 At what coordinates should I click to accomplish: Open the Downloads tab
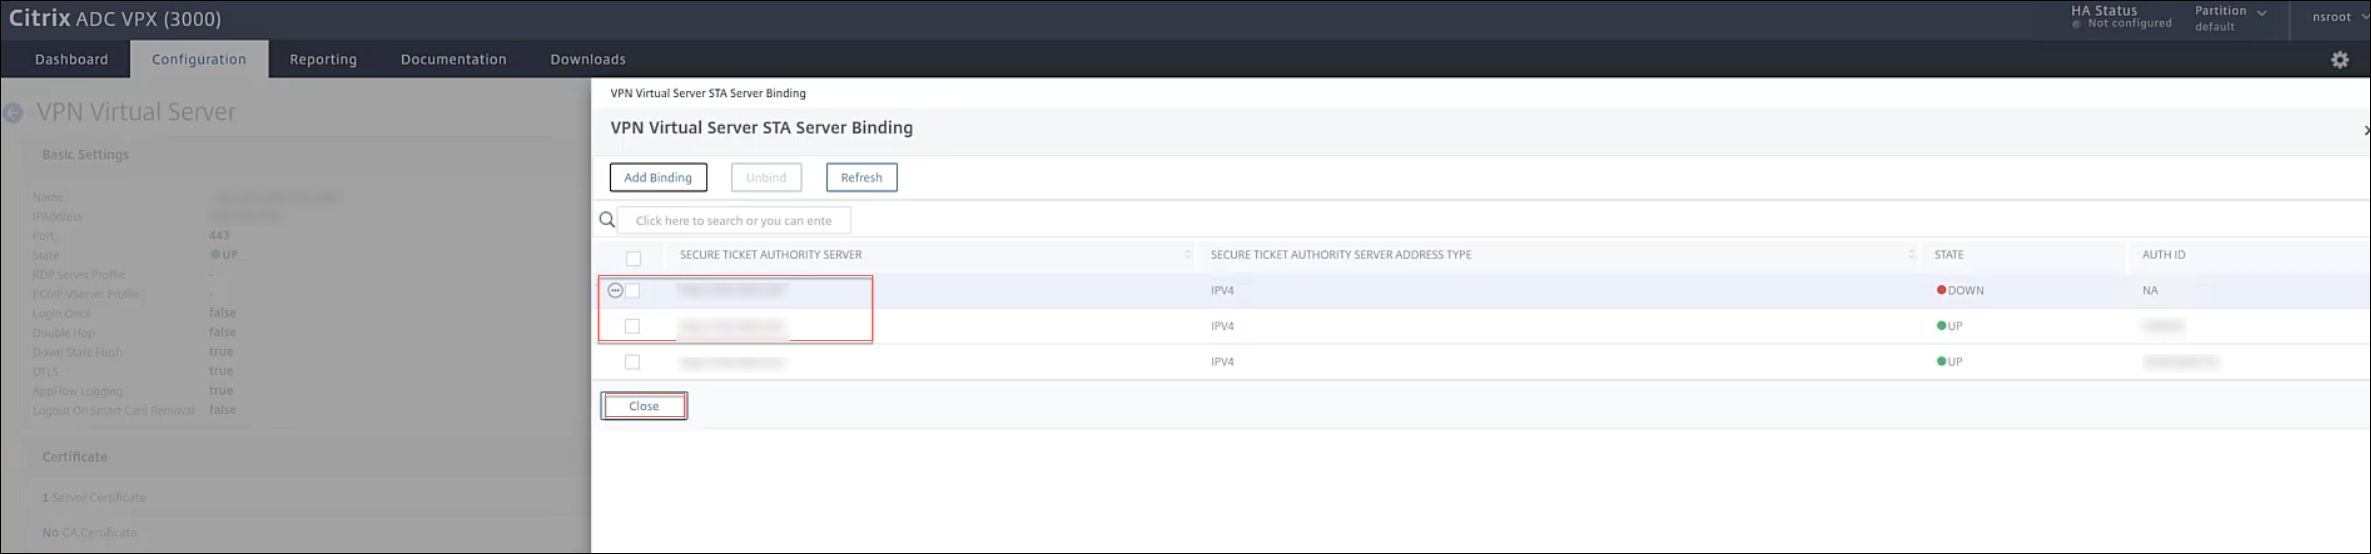[x=588, y=60]
